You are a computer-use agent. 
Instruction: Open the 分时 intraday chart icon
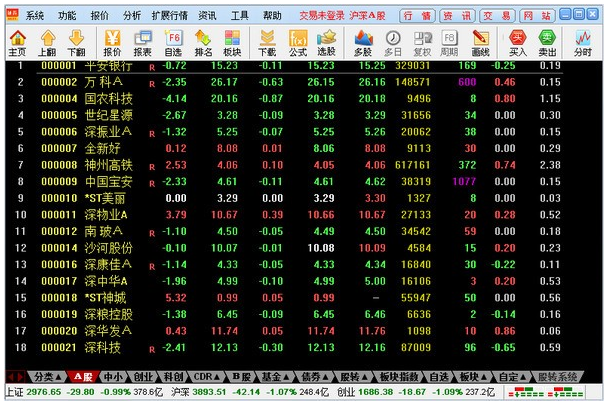coord(583,43)
